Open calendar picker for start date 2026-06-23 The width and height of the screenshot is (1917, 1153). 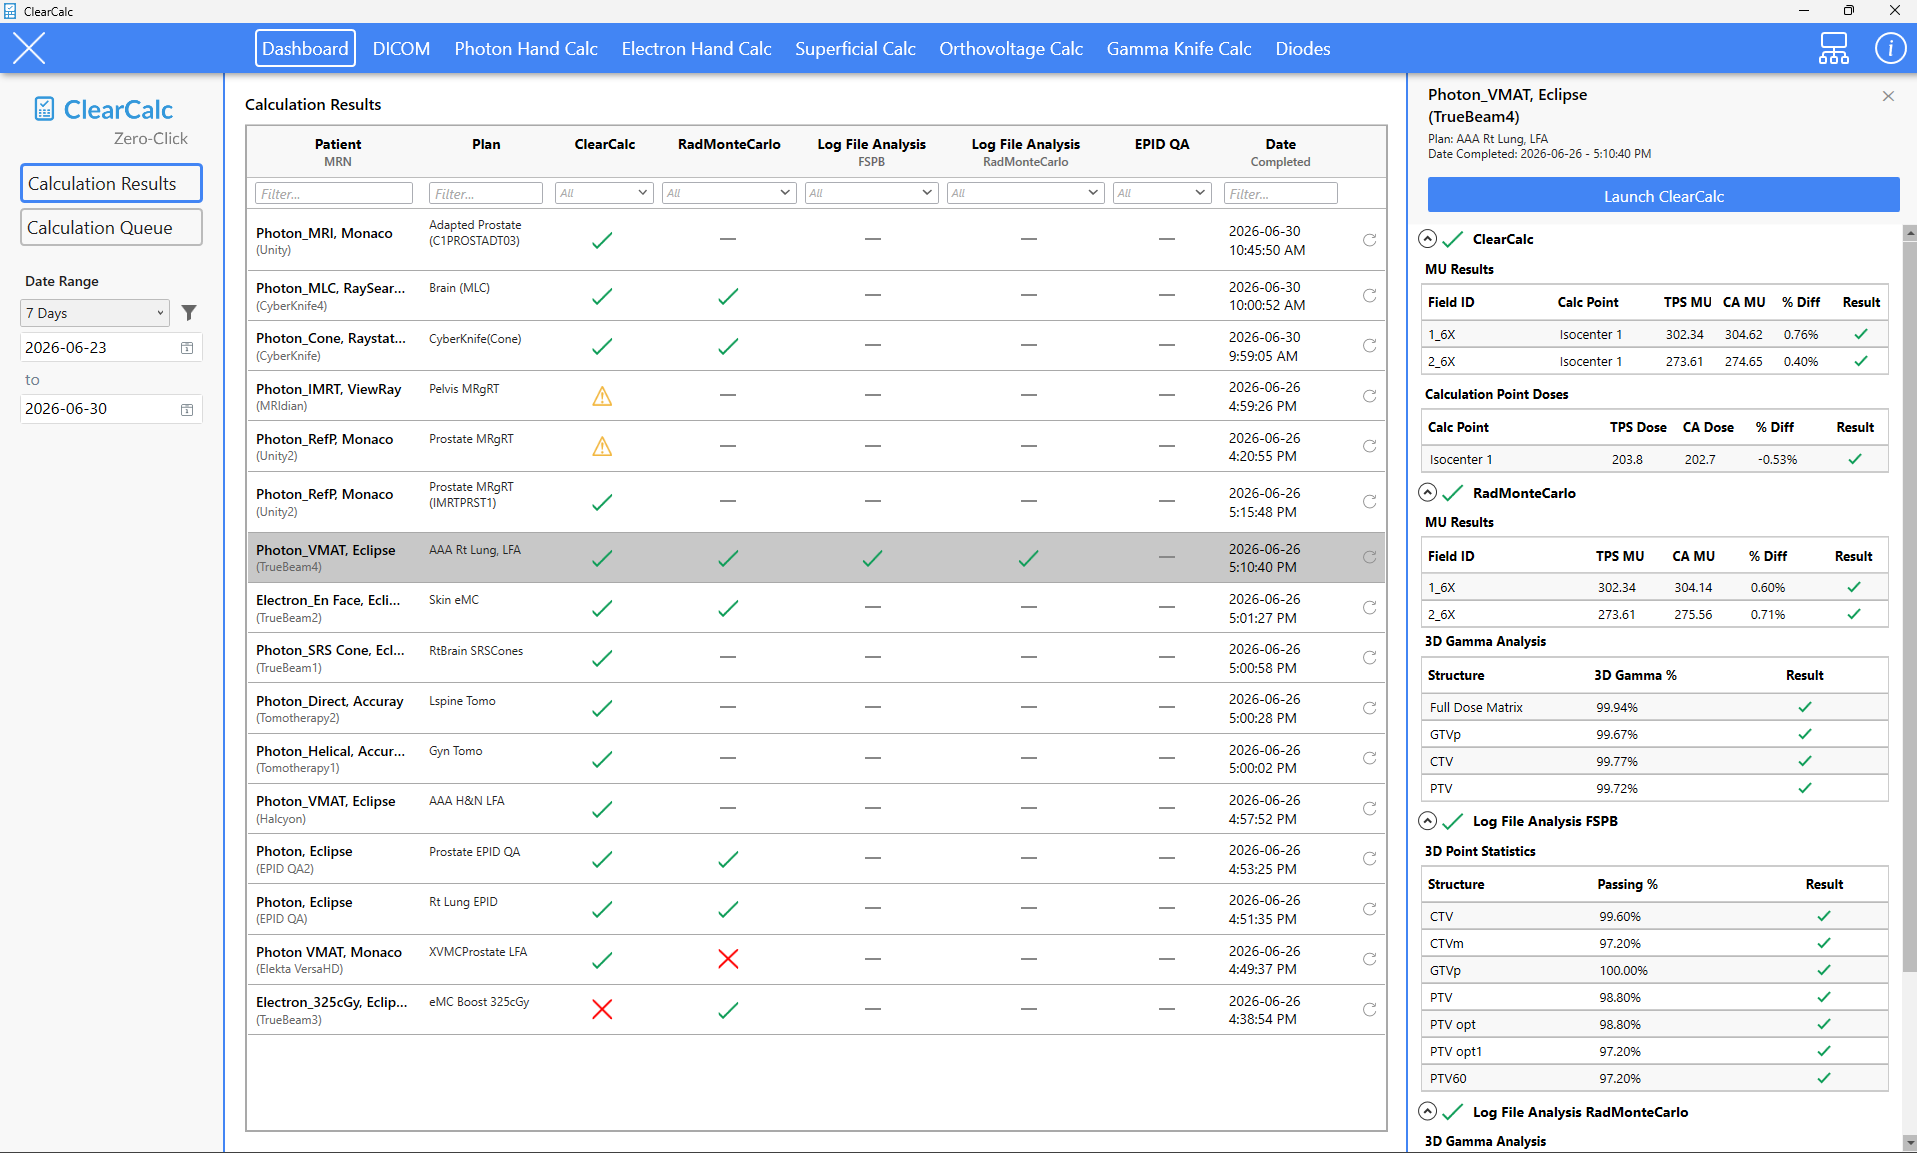[x=187, y=348]
